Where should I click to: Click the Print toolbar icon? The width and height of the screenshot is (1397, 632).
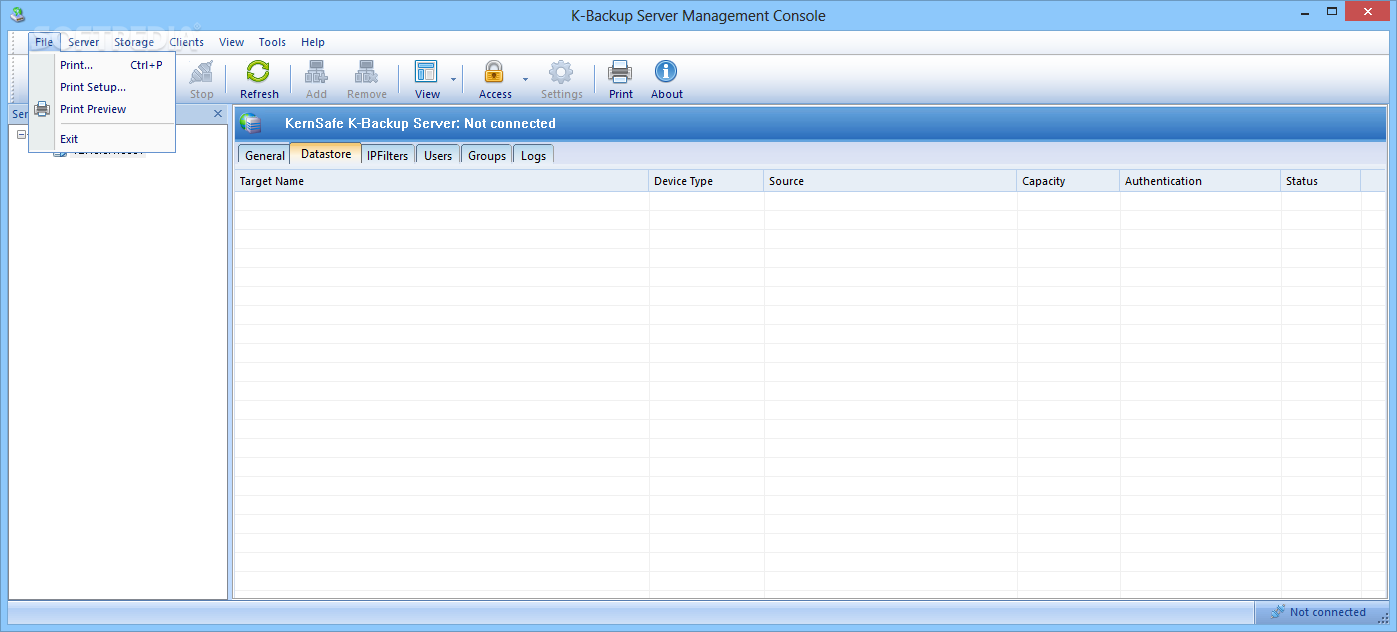(x=620, y=72)
